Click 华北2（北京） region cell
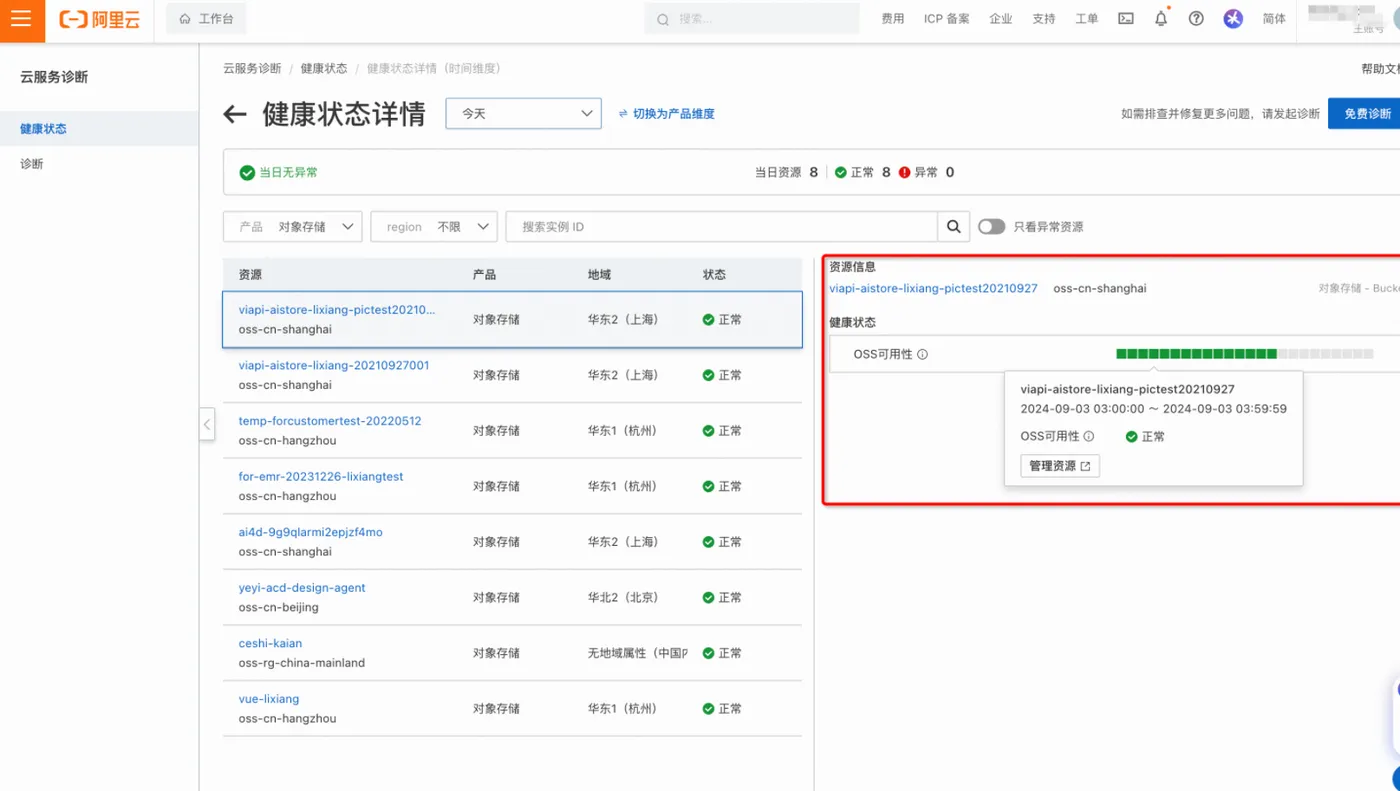The width and height of the screenshot is (1400, 791). [x=624, y=598]
